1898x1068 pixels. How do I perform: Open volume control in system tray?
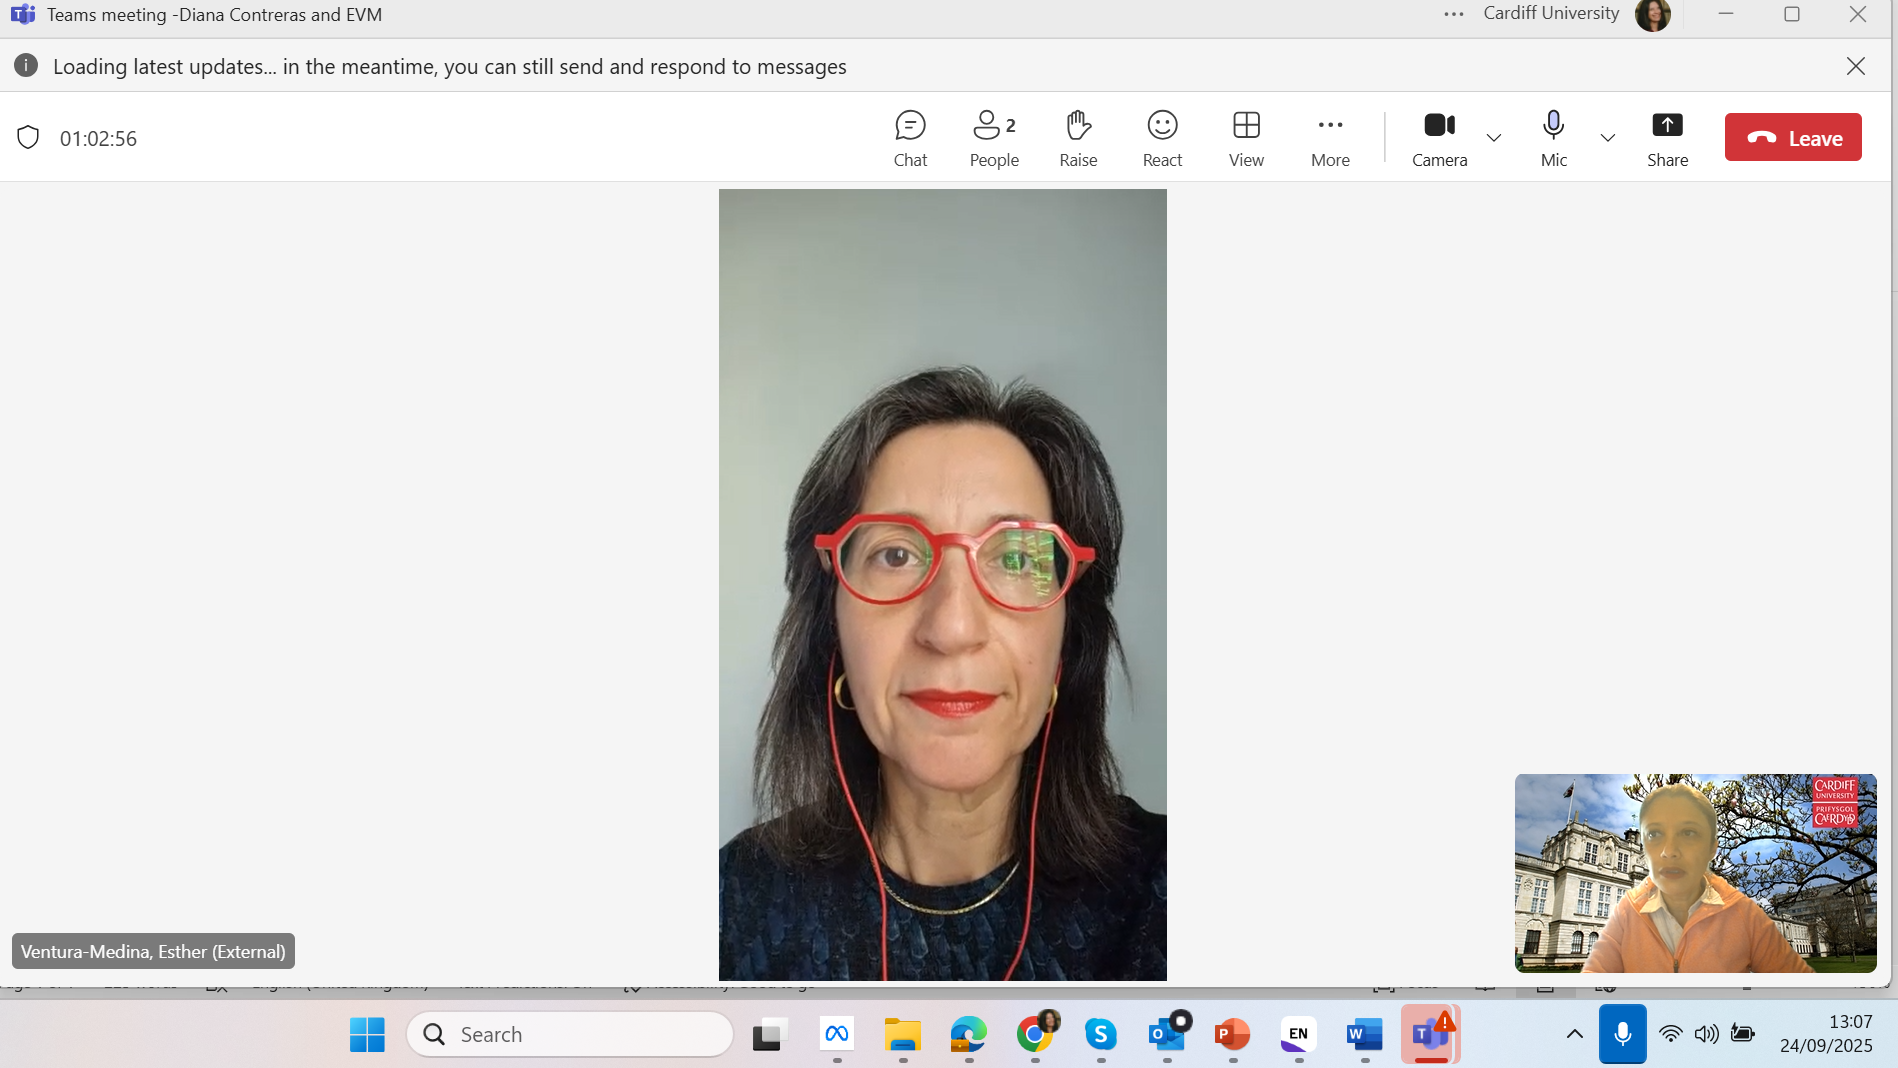point(1706,1034)
